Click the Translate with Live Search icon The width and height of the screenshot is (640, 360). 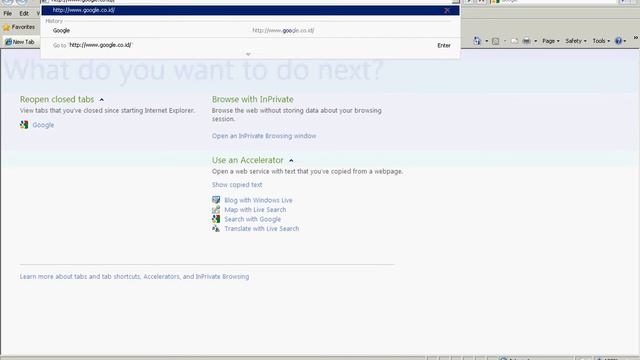(216, 229)
